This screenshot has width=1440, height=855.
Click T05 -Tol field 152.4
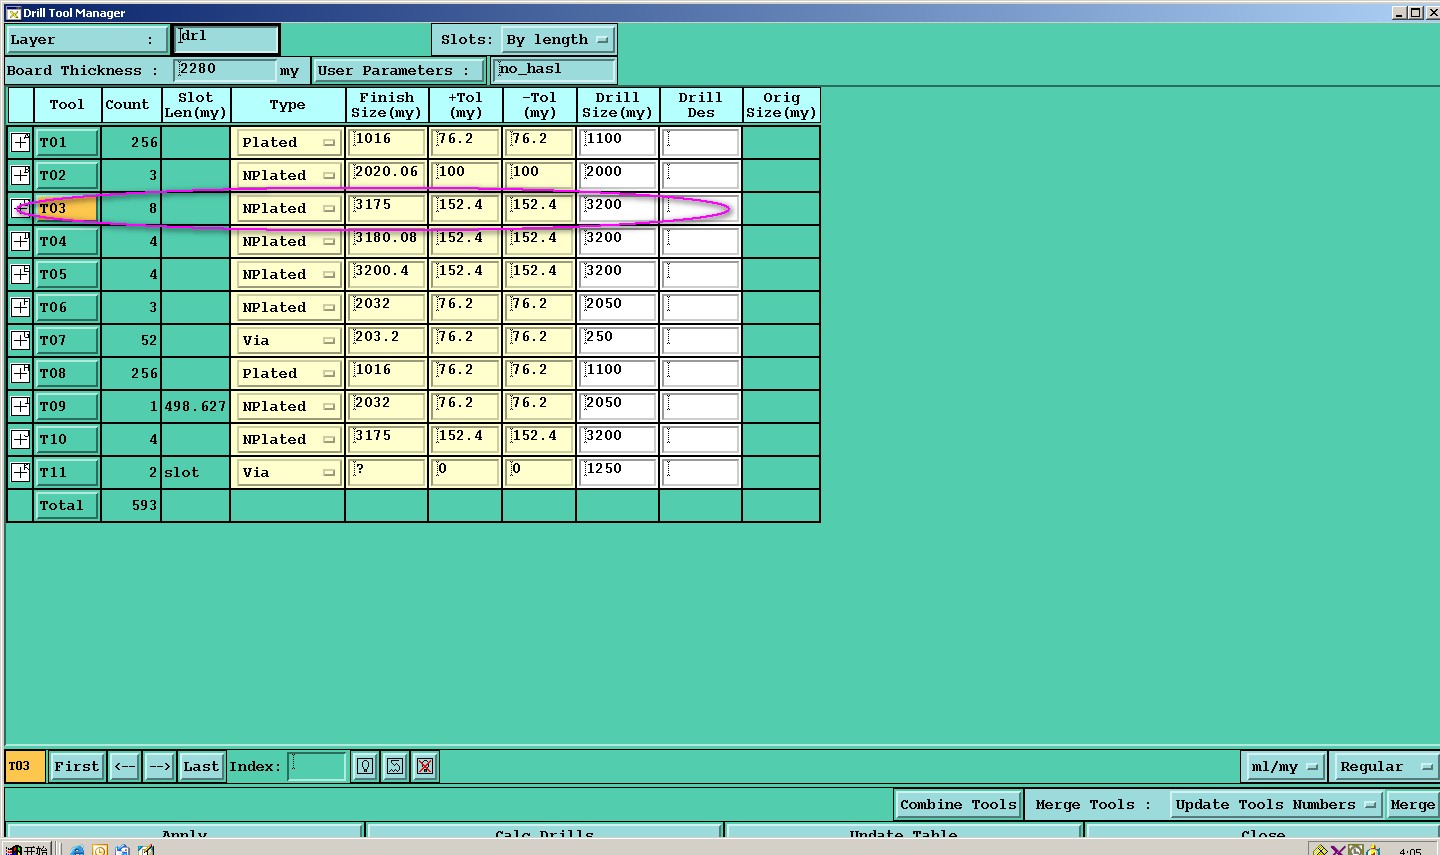[x=540, y=274]
